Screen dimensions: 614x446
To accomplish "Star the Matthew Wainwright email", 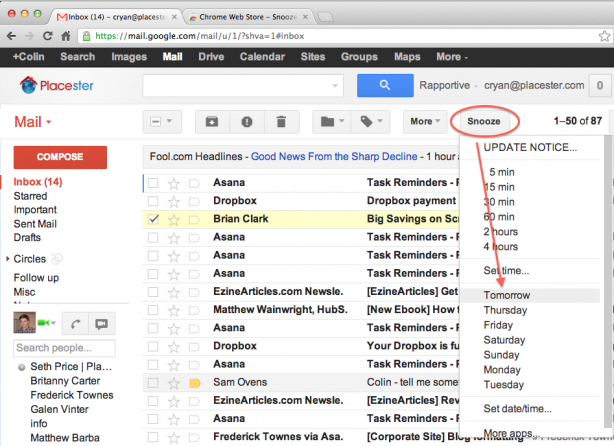I will coord(173,310).
